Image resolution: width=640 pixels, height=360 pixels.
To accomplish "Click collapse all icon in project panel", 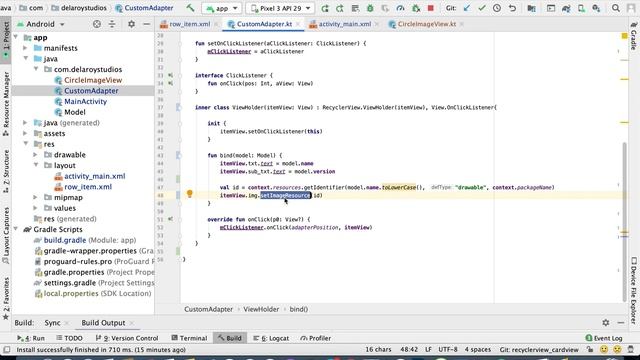I will pos(112,24).
